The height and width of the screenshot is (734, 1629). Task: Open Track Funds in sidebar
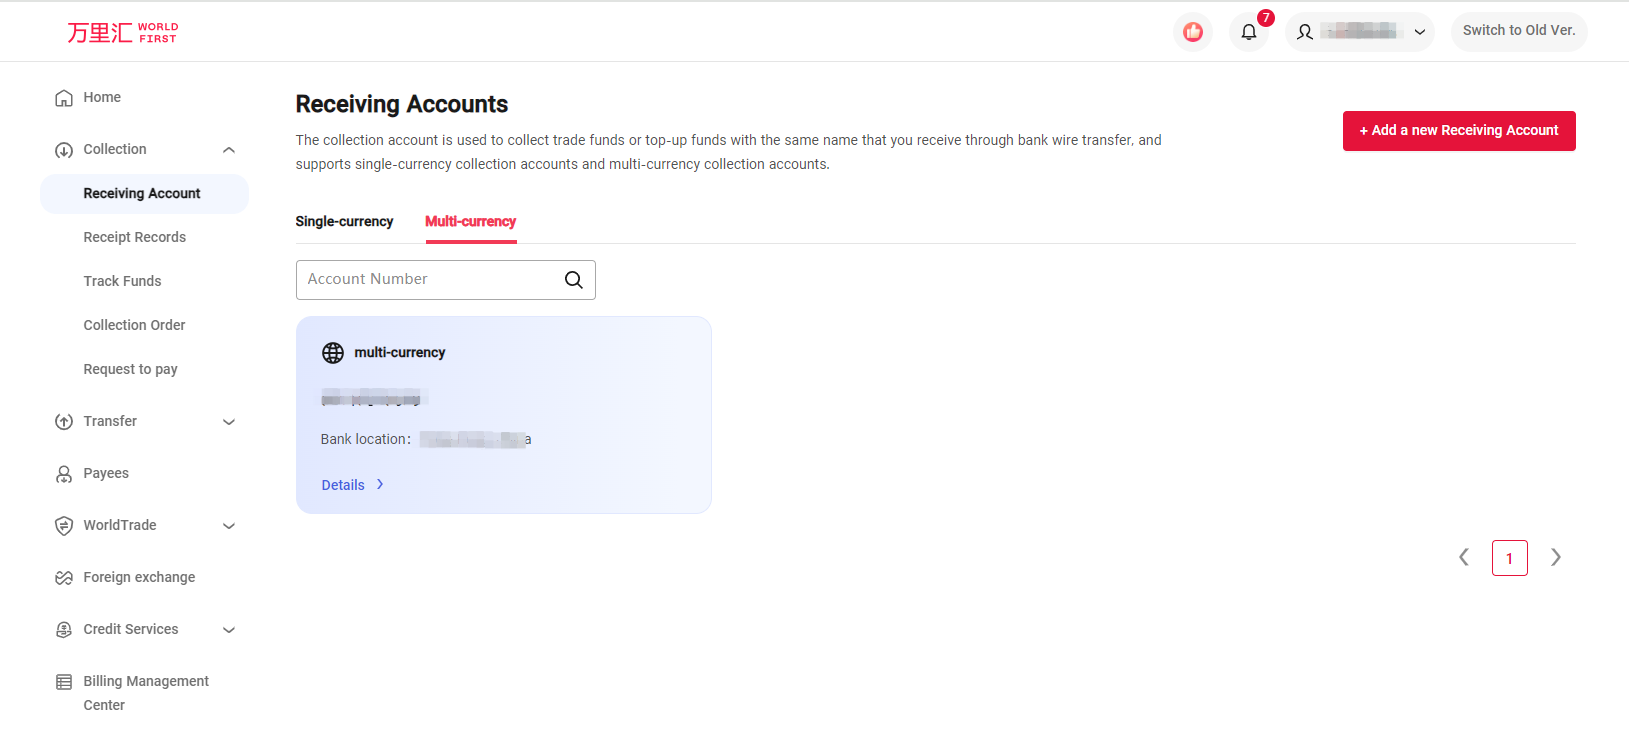(122, 282)
